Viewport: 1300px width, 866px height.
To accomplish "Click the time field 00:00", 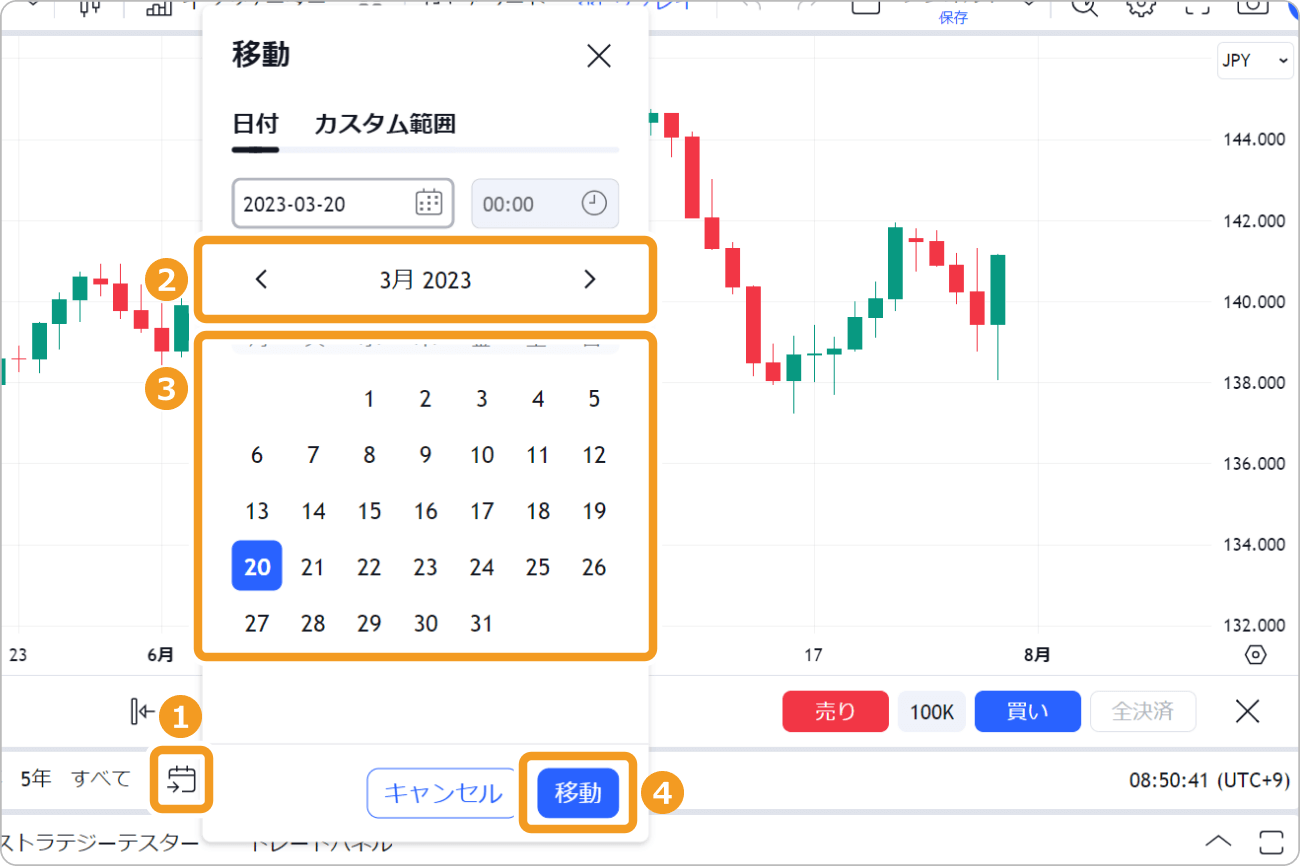I will click(x=545, y=204).
